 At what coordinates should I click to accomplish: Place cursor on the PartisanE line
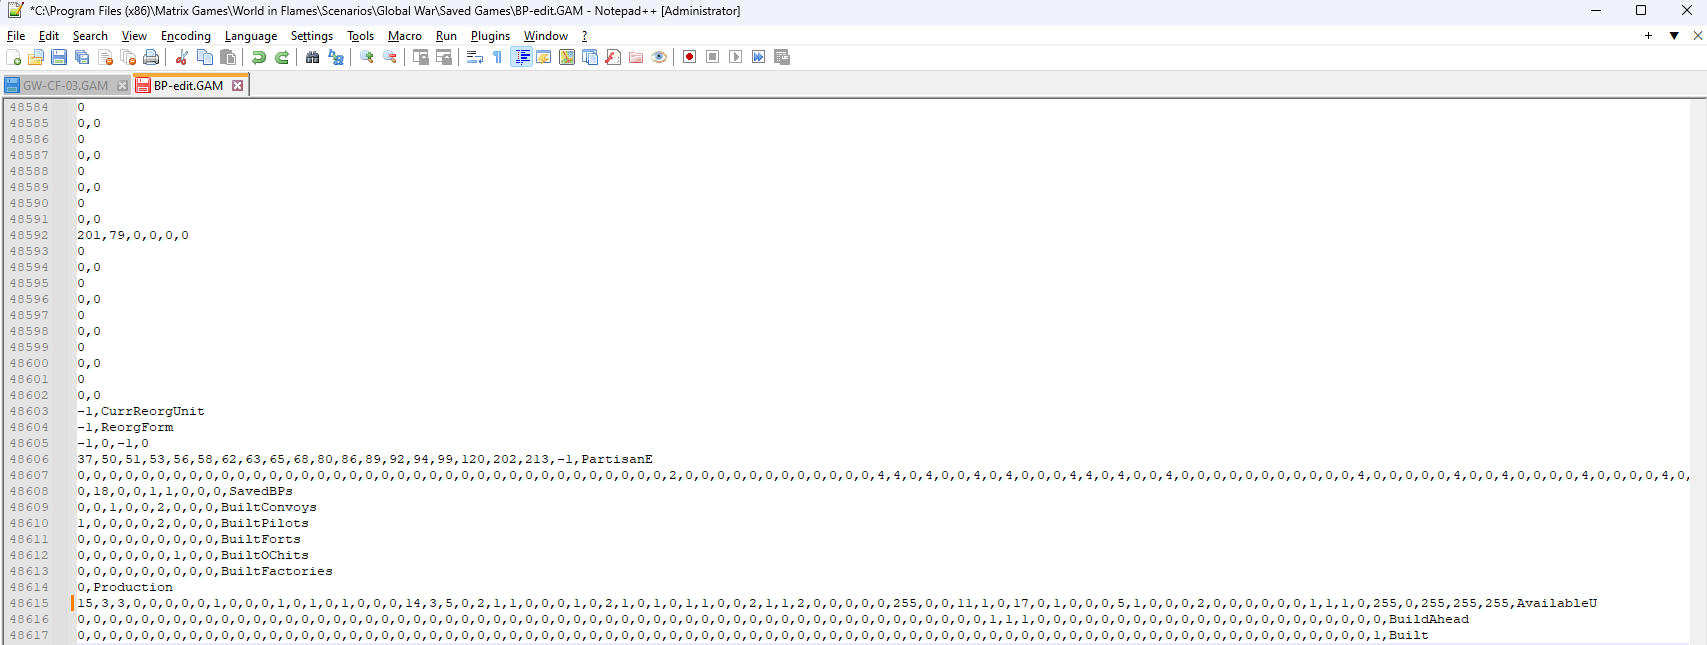pyautogui.click(x=365, y=459)
